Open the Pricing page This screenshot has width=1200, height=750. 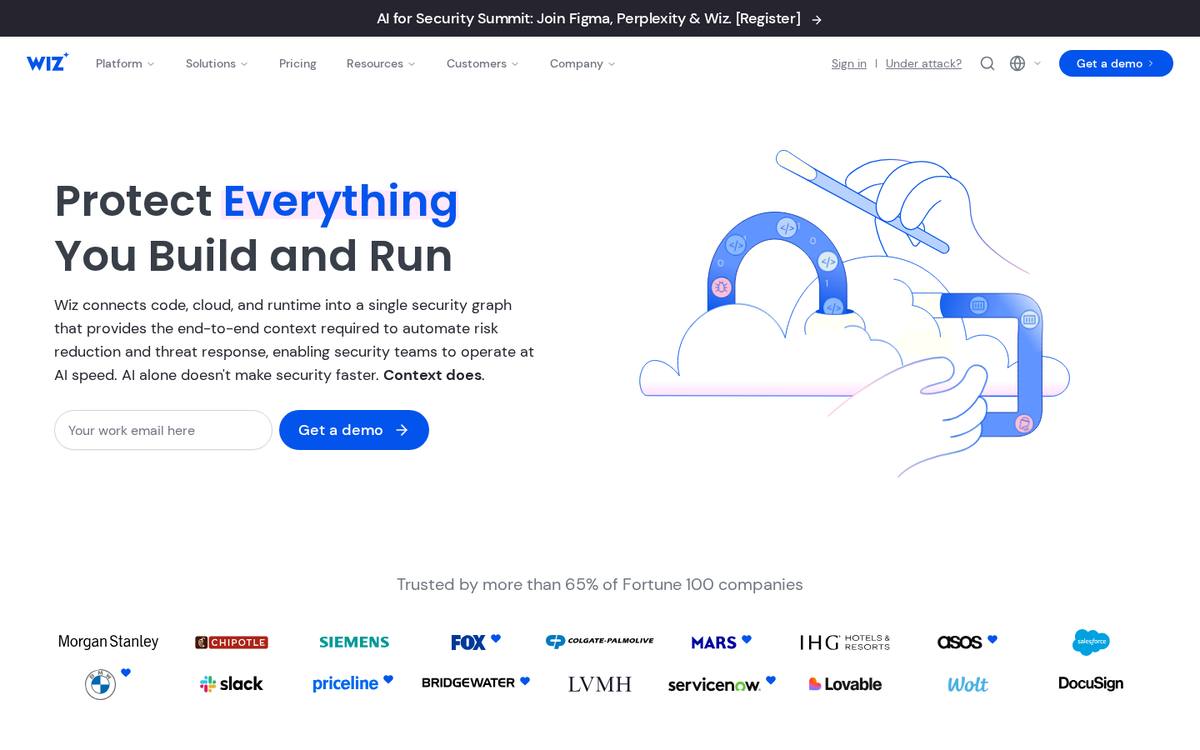click(x=297, y=63)
